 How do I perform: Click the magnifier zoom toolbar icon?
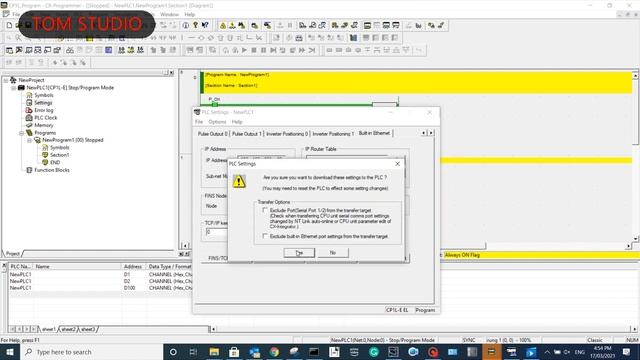18,38
